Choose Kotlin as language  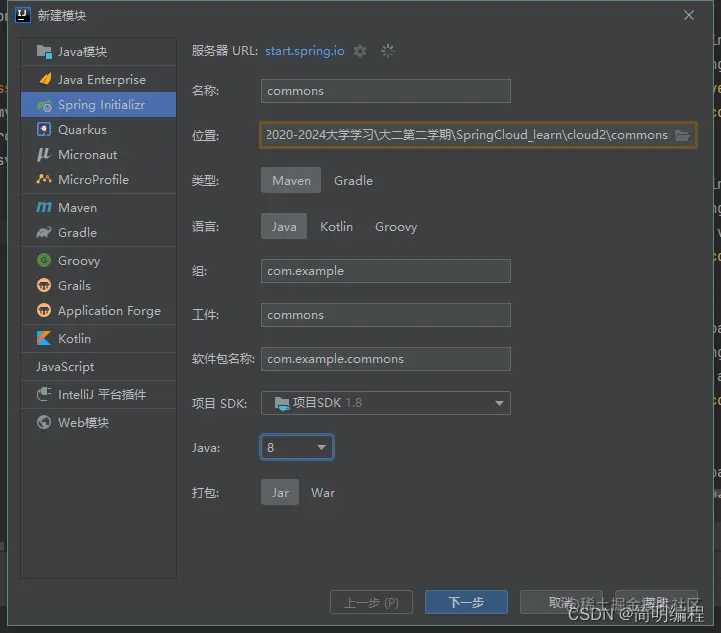(x=336, y=226)
